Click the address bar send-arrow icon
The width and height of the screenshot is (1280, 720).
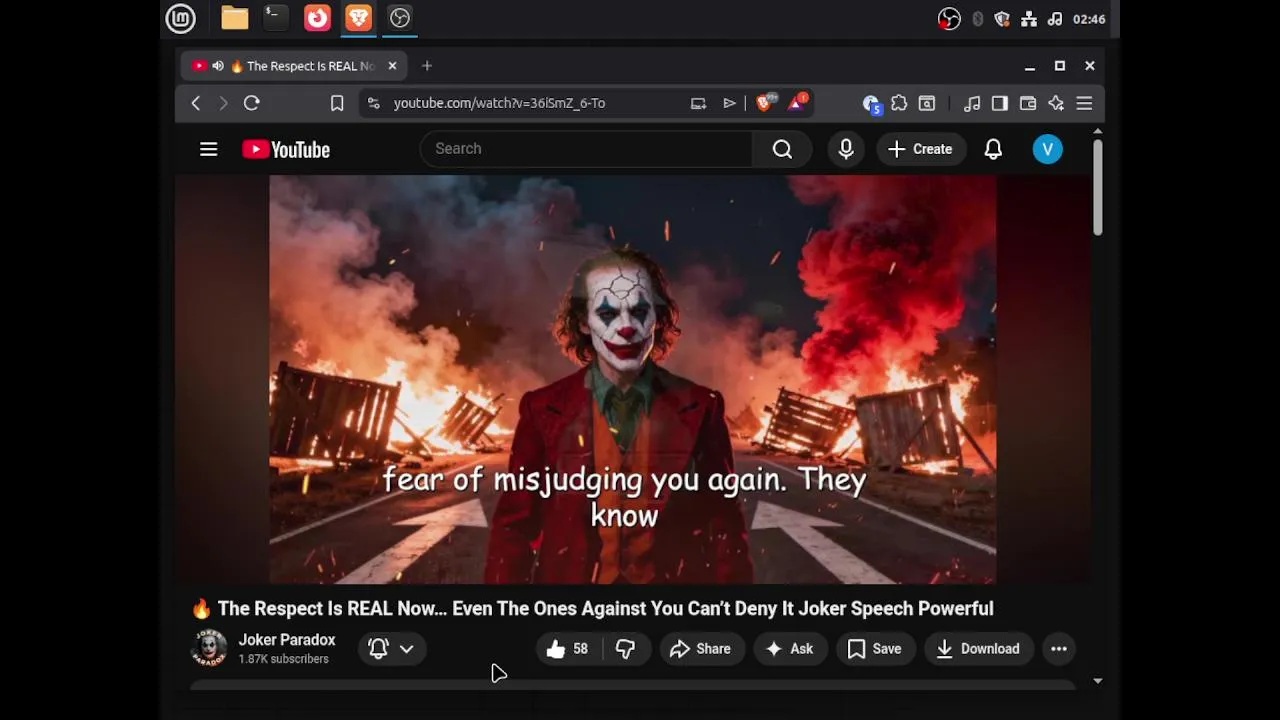pos(730,103)
